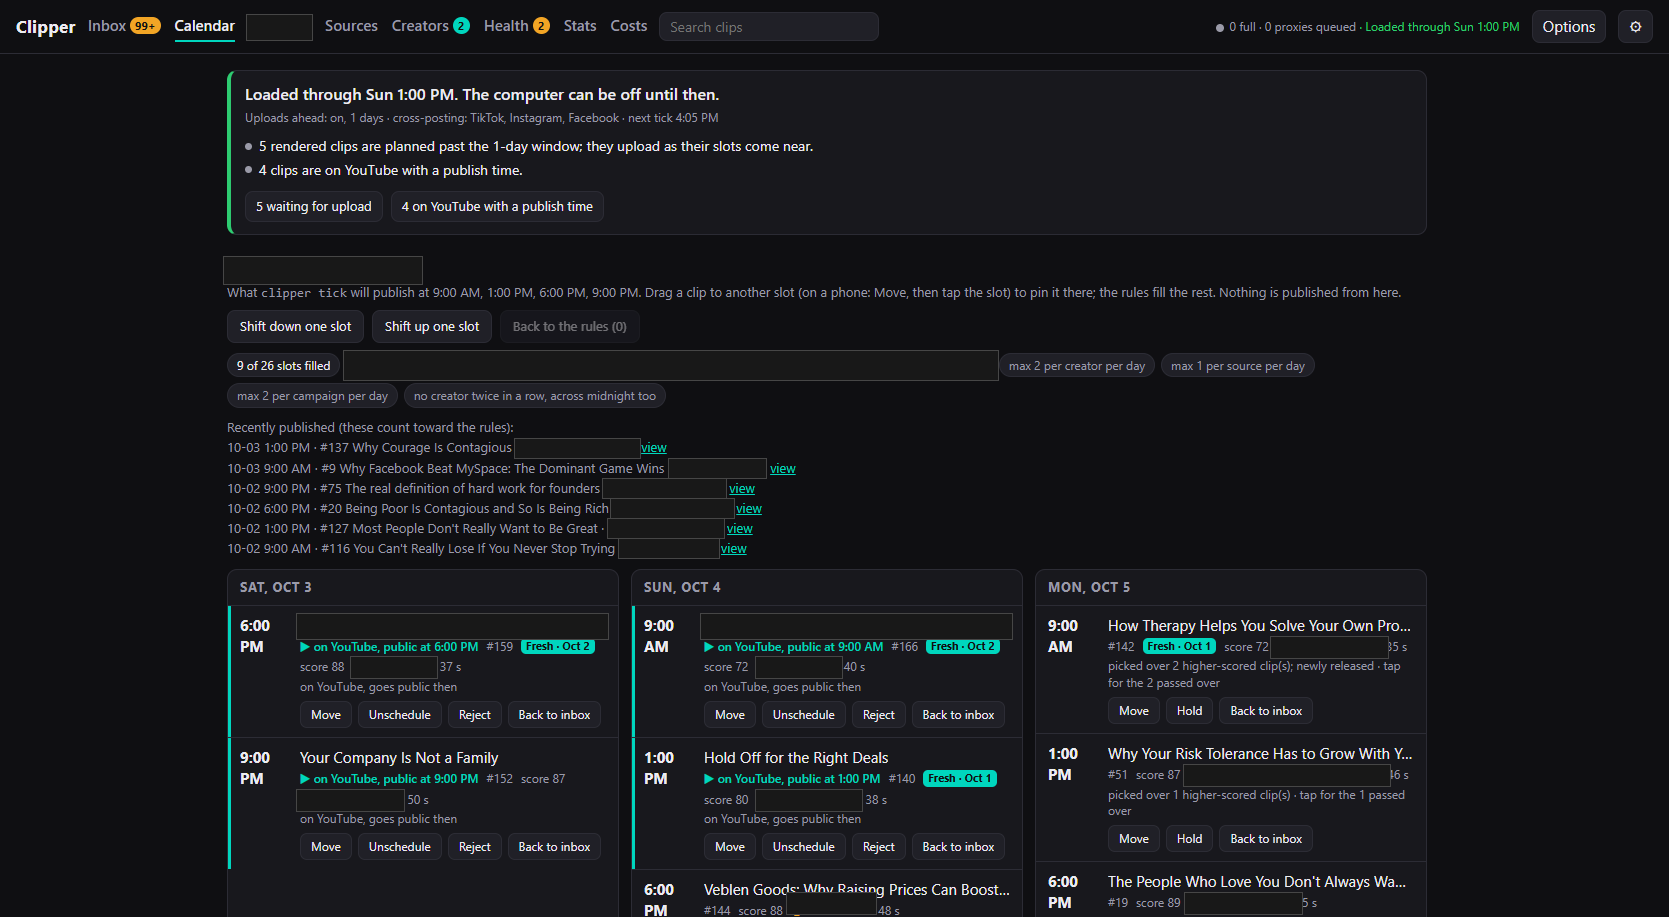The height and width of the screenshot is (917, 1669).
Task: Click Move for Sun 9:00 AM clip #166
Action: click(730, 715)
